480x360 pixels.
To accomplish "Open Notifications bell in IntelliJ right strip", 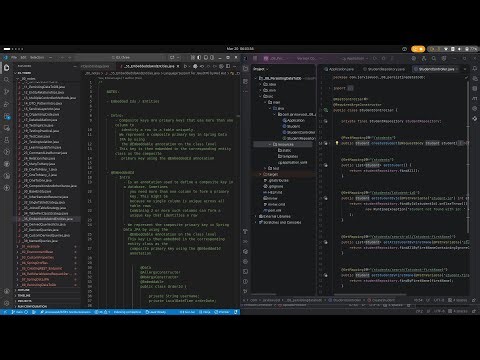I will (x=475, y=69).
